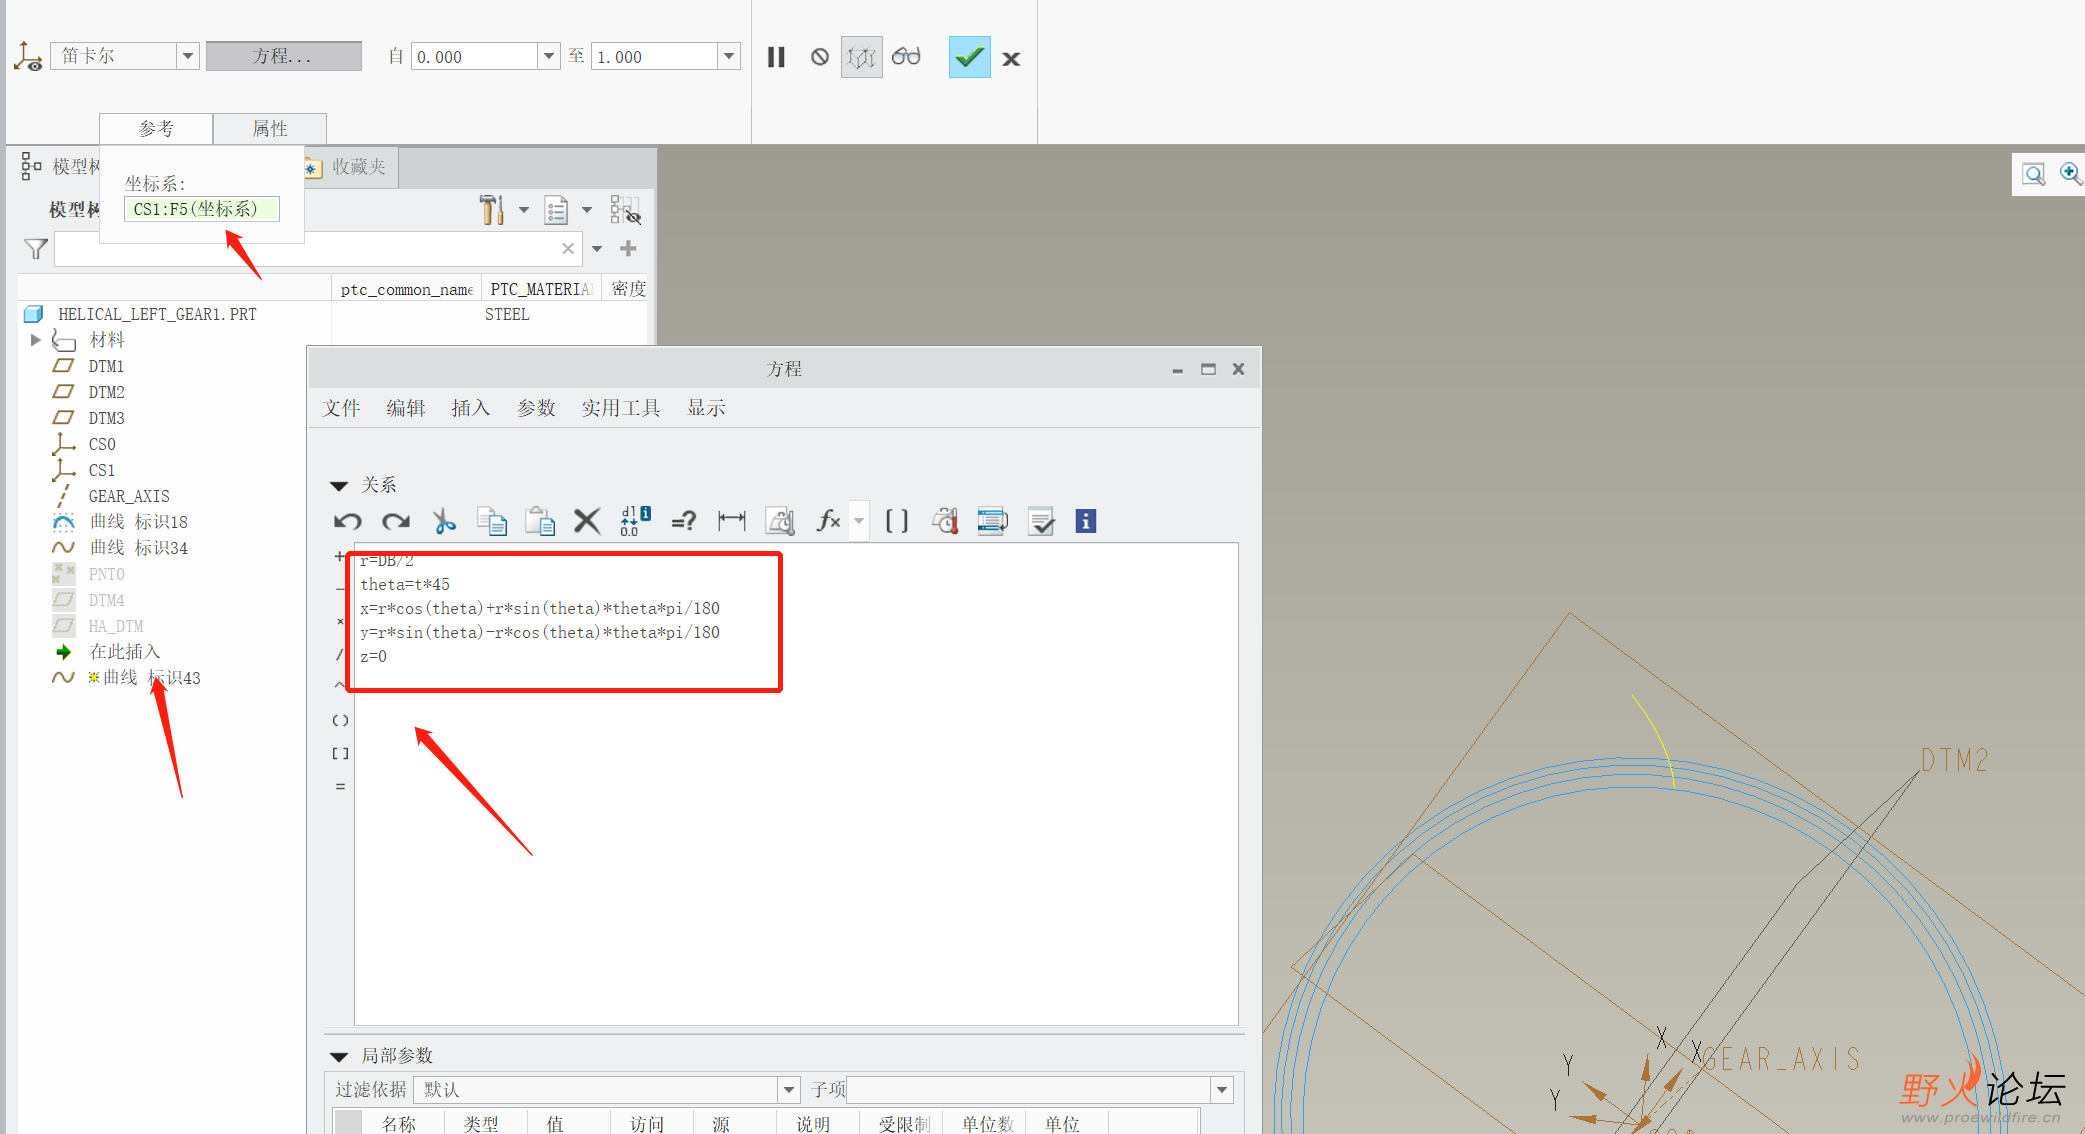Click the parameter brackets '[ ]' toolbar icon
The width and height of the screenshot is (2085, 1134).
[x=897, y=521]
